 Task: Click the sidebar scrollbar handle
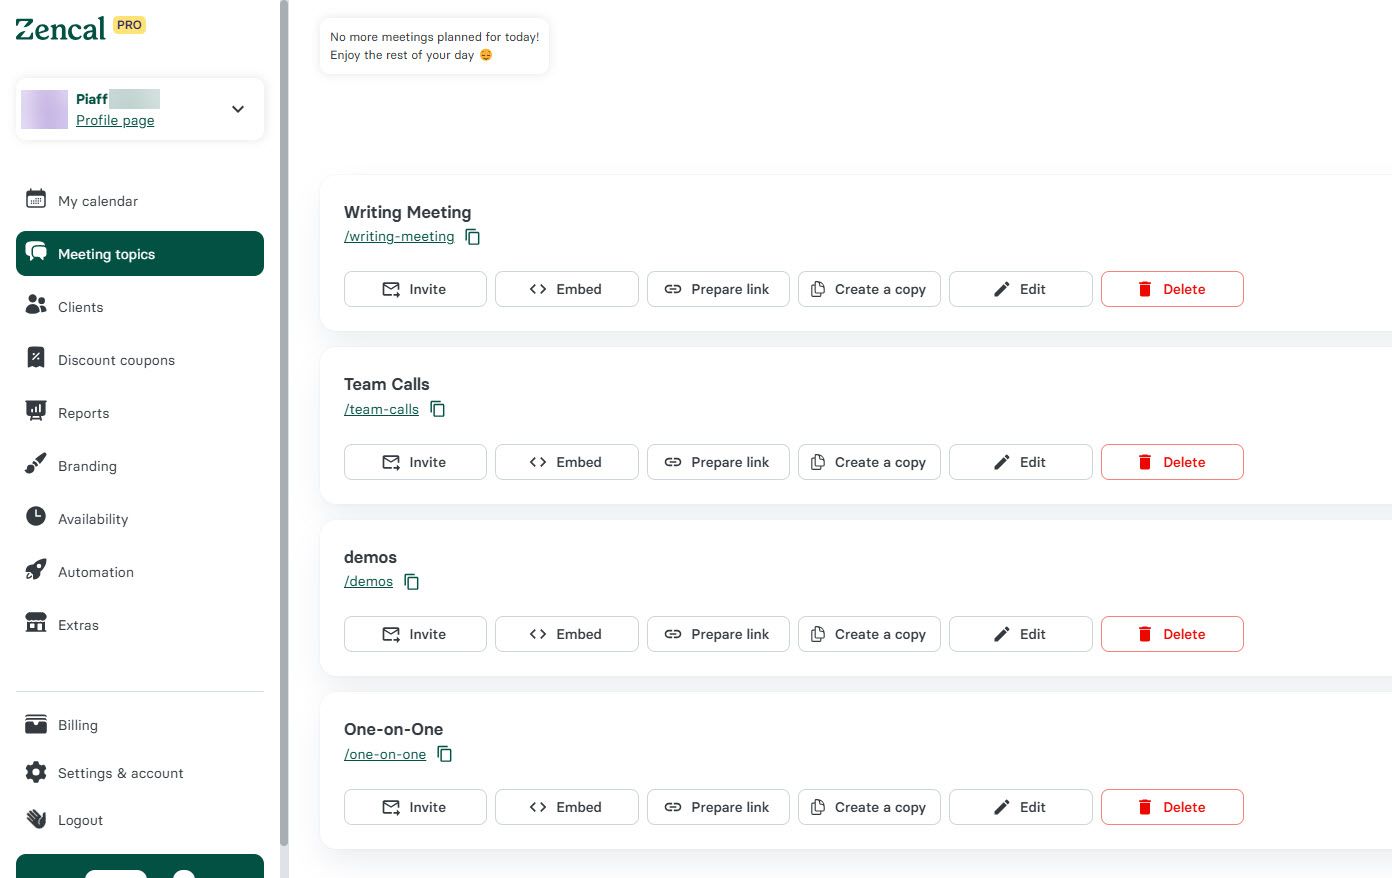coord(283,420)
